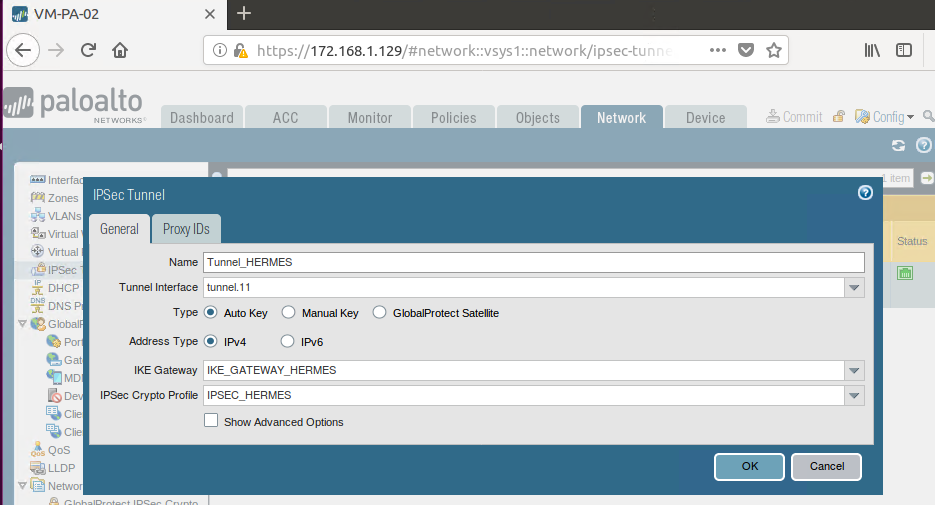Reload the current browser page
941x505 pixels.
[x=88, y=50]
